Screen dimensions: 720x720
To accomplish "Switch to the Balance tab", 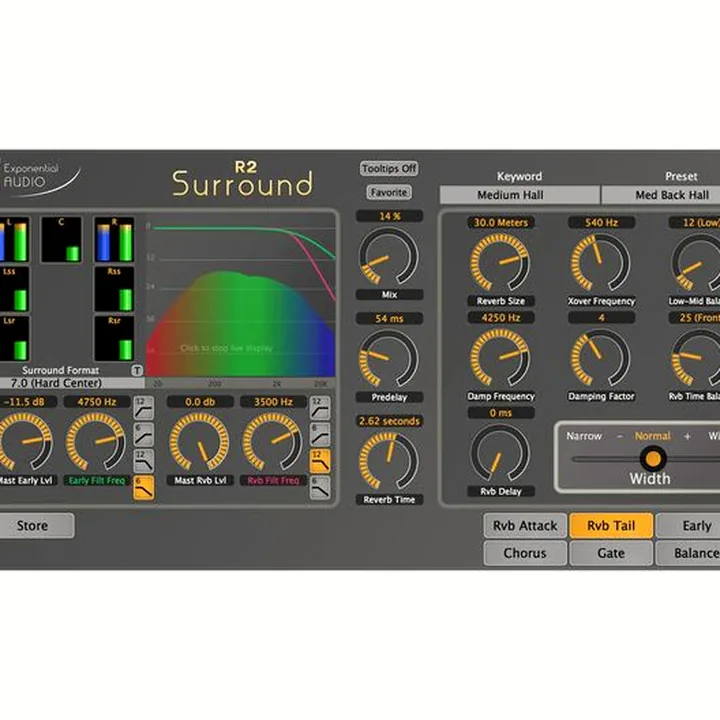I will tap(688, 553).
